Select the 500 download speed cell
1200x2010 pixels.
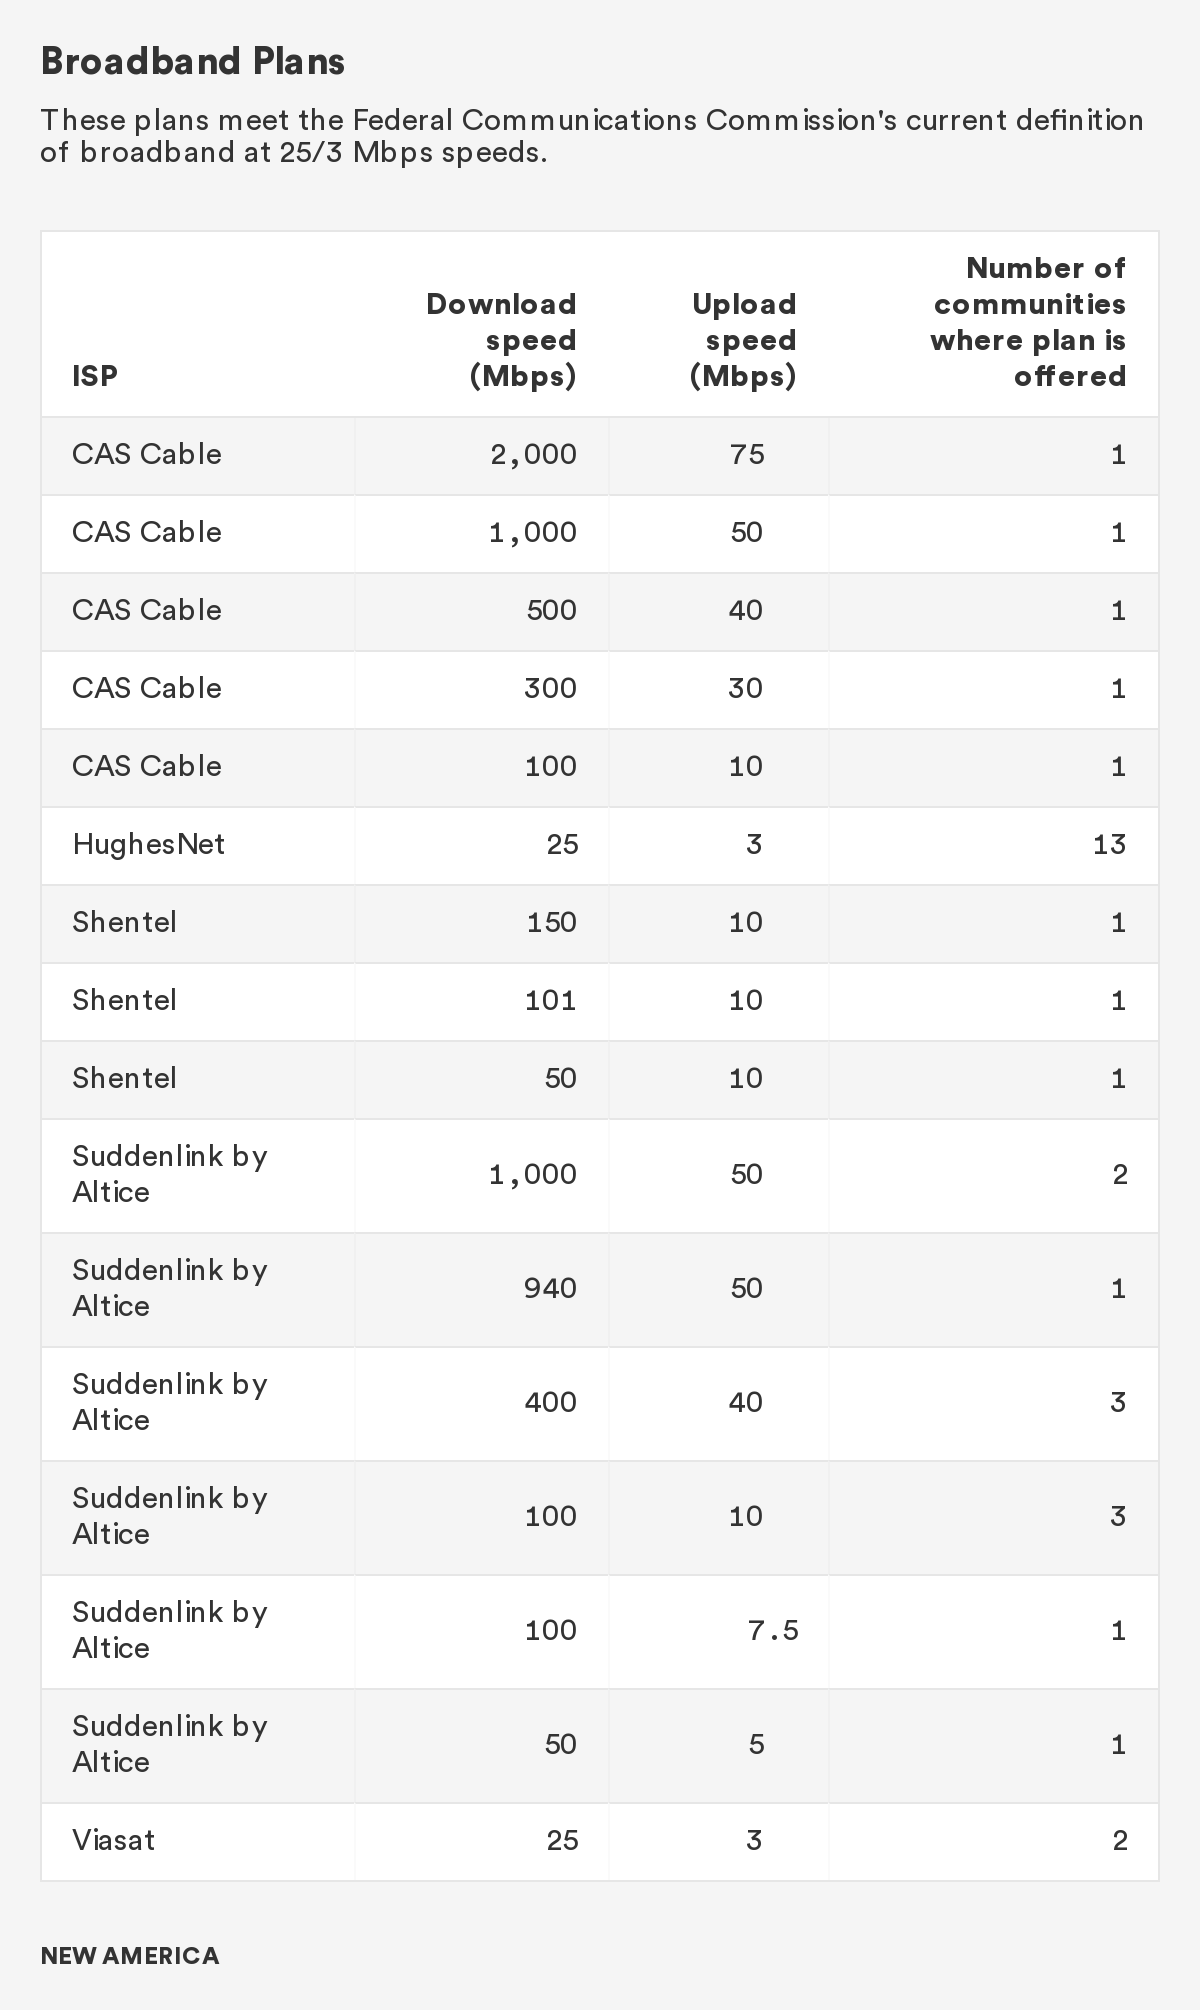point(551,611)
